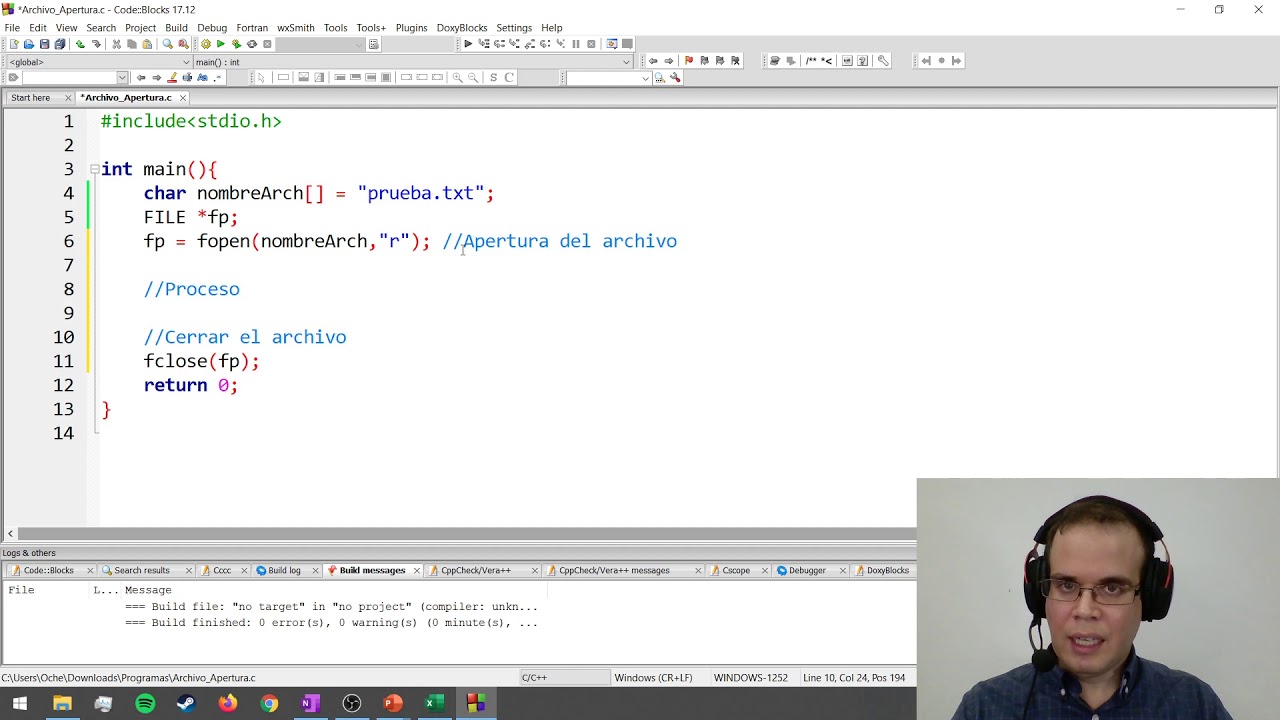Open the DoxyBlocks menu
The height and width of the screenshot is (720, 1280).
[x=461, y=28]
